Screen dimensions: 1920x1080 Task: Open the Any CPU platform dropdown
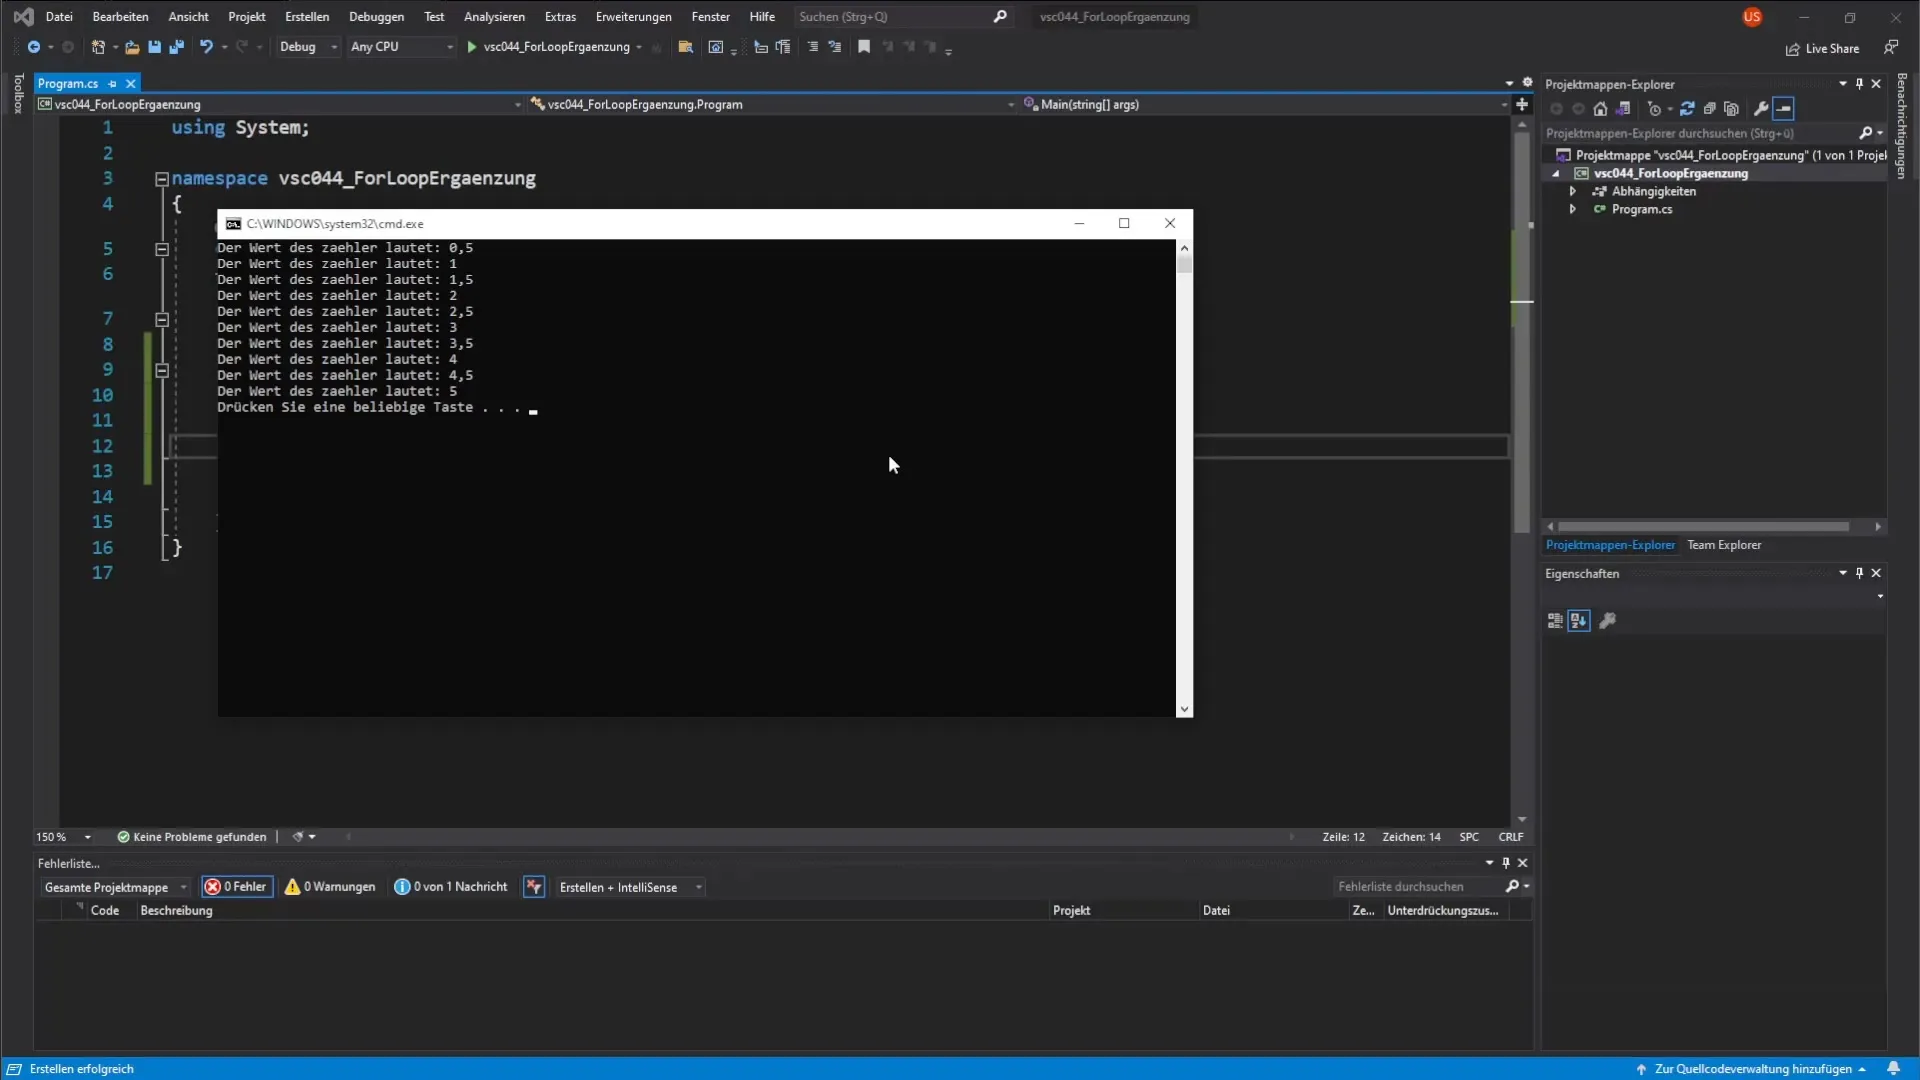click(x=401, y=47)
